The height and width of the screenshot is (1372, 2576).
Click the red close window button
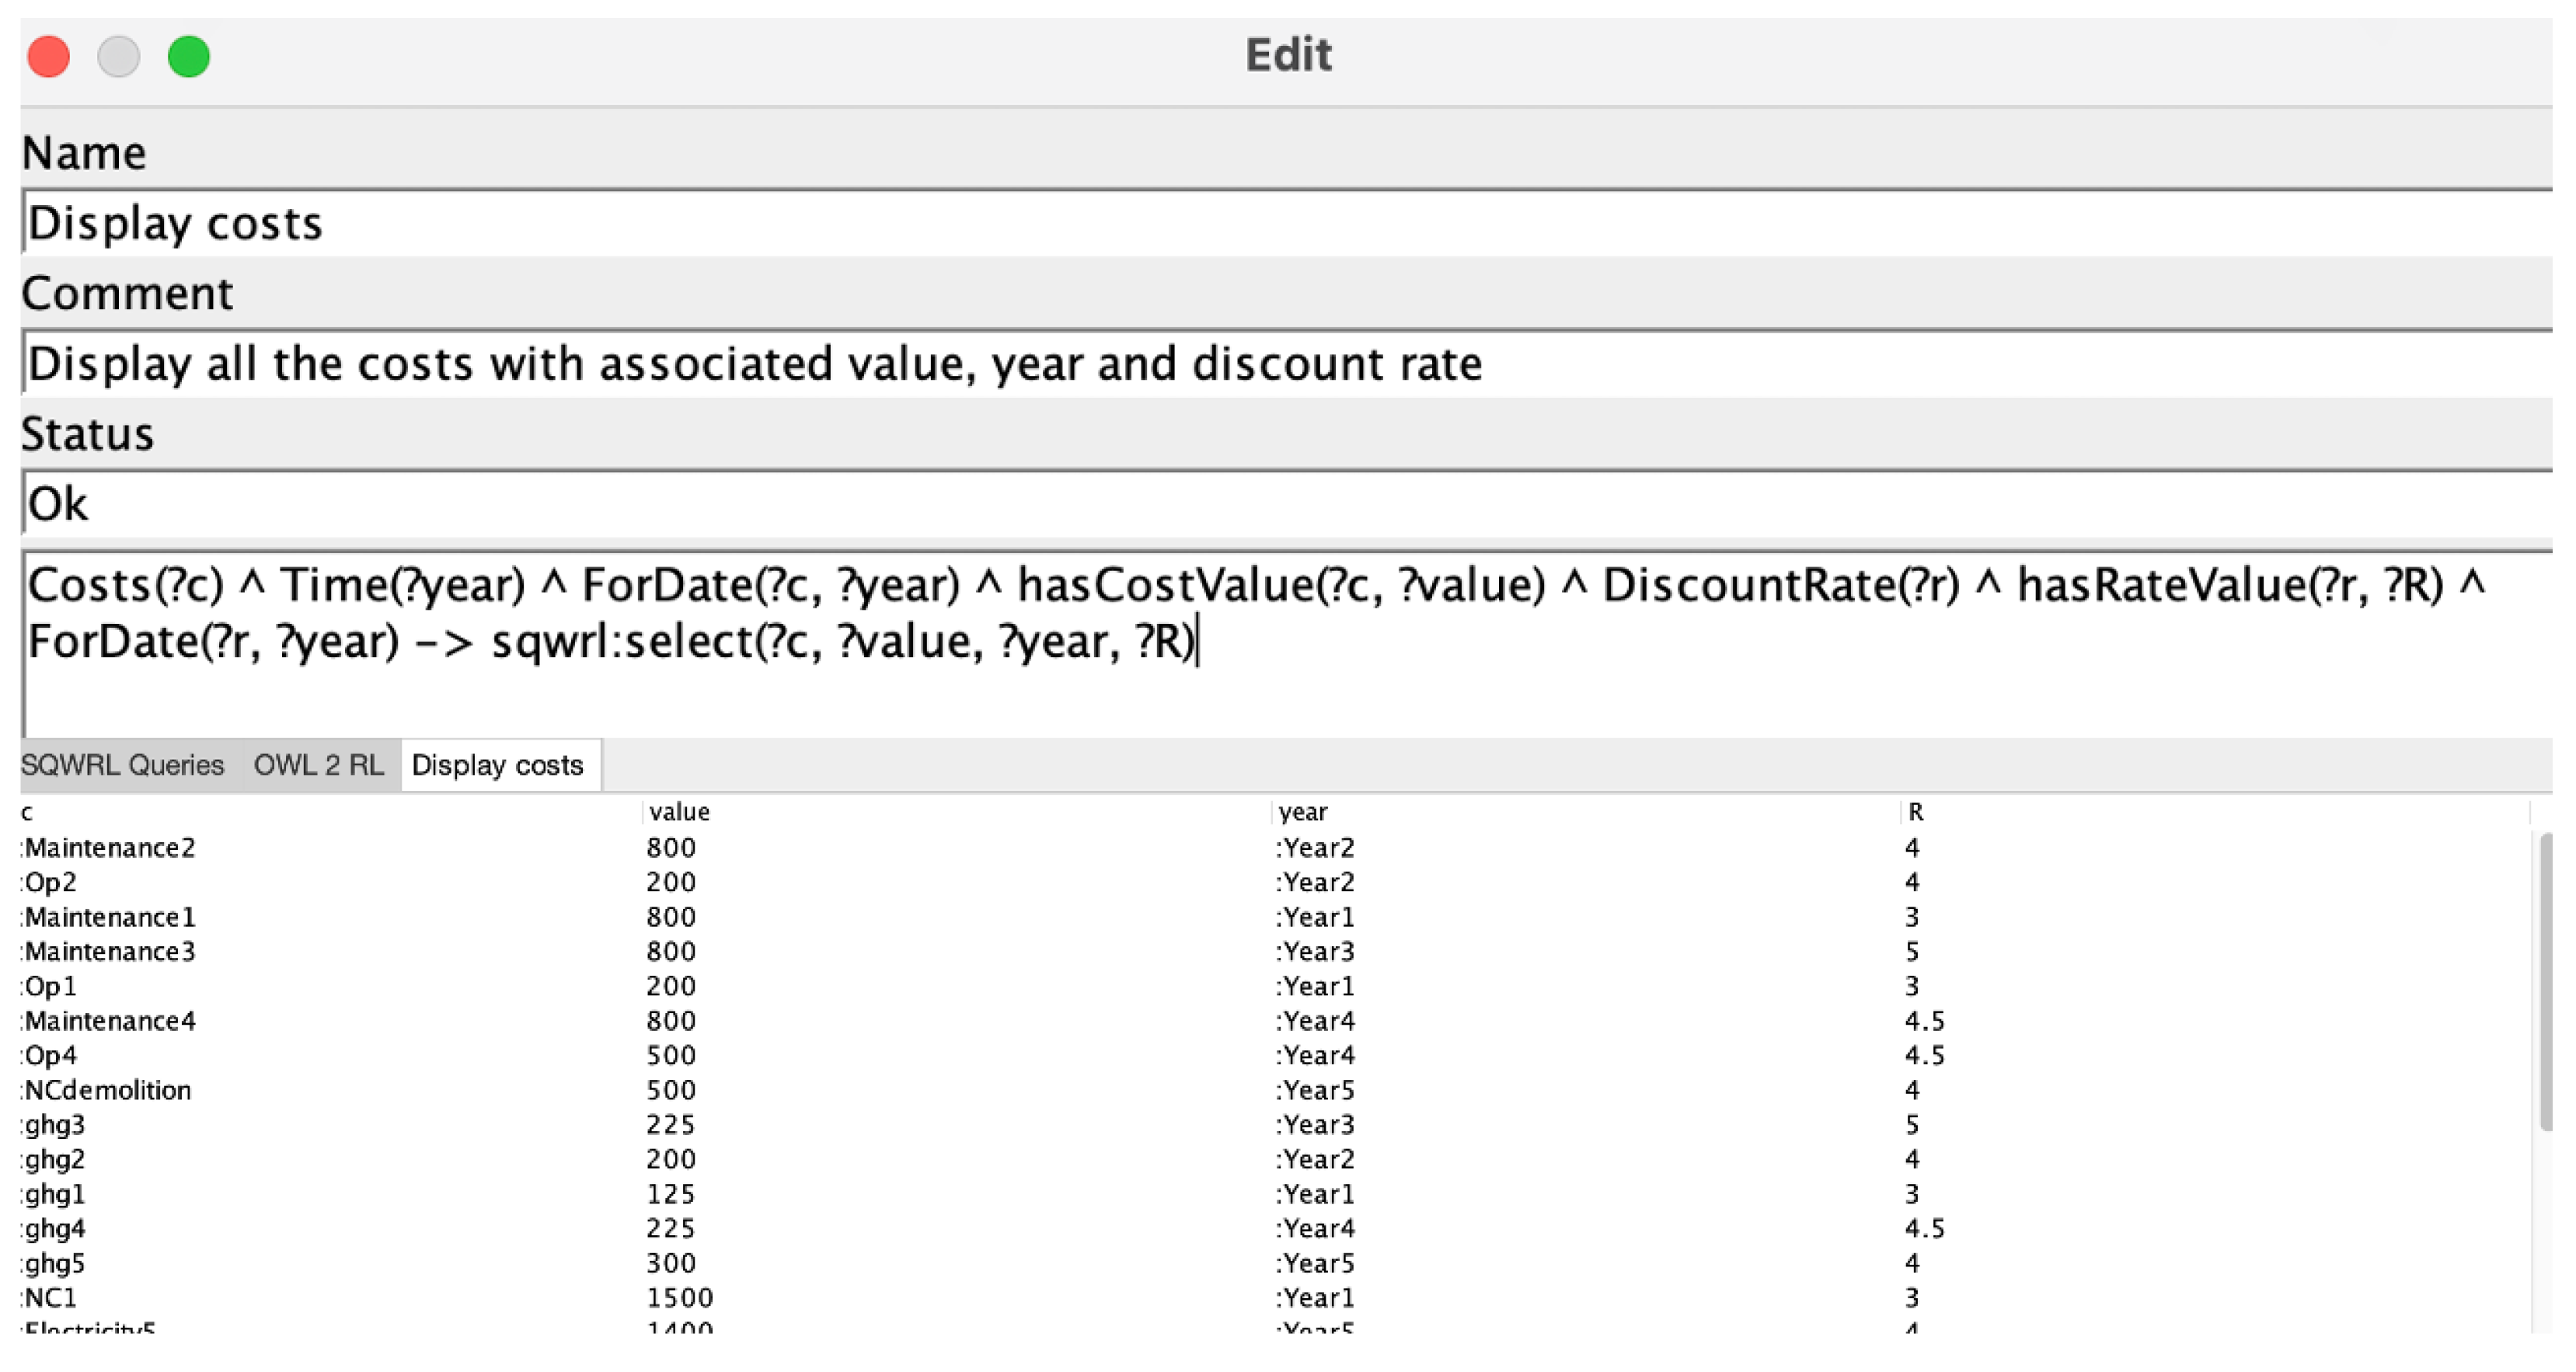(48, 56)
